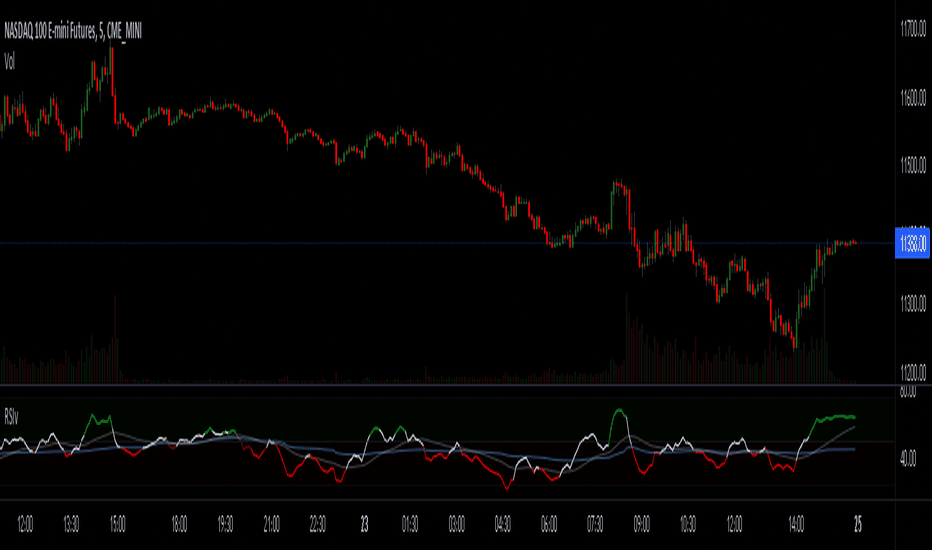932x550 pixels.
Task: Click the 06:00 time axis label
Action: click(549, 524)
